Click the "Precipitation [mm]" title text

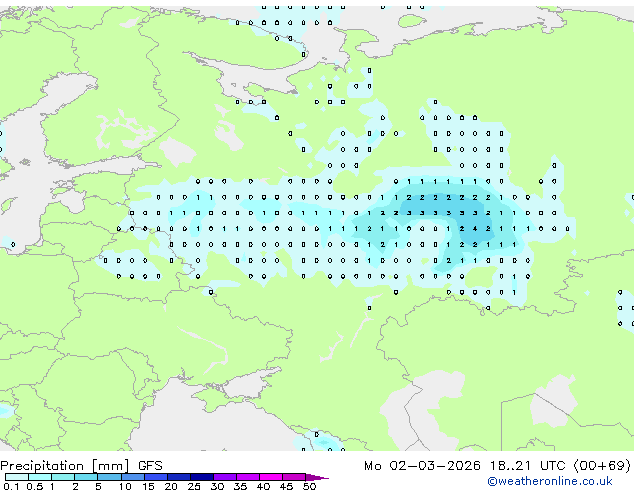click(x=65, y=466)
